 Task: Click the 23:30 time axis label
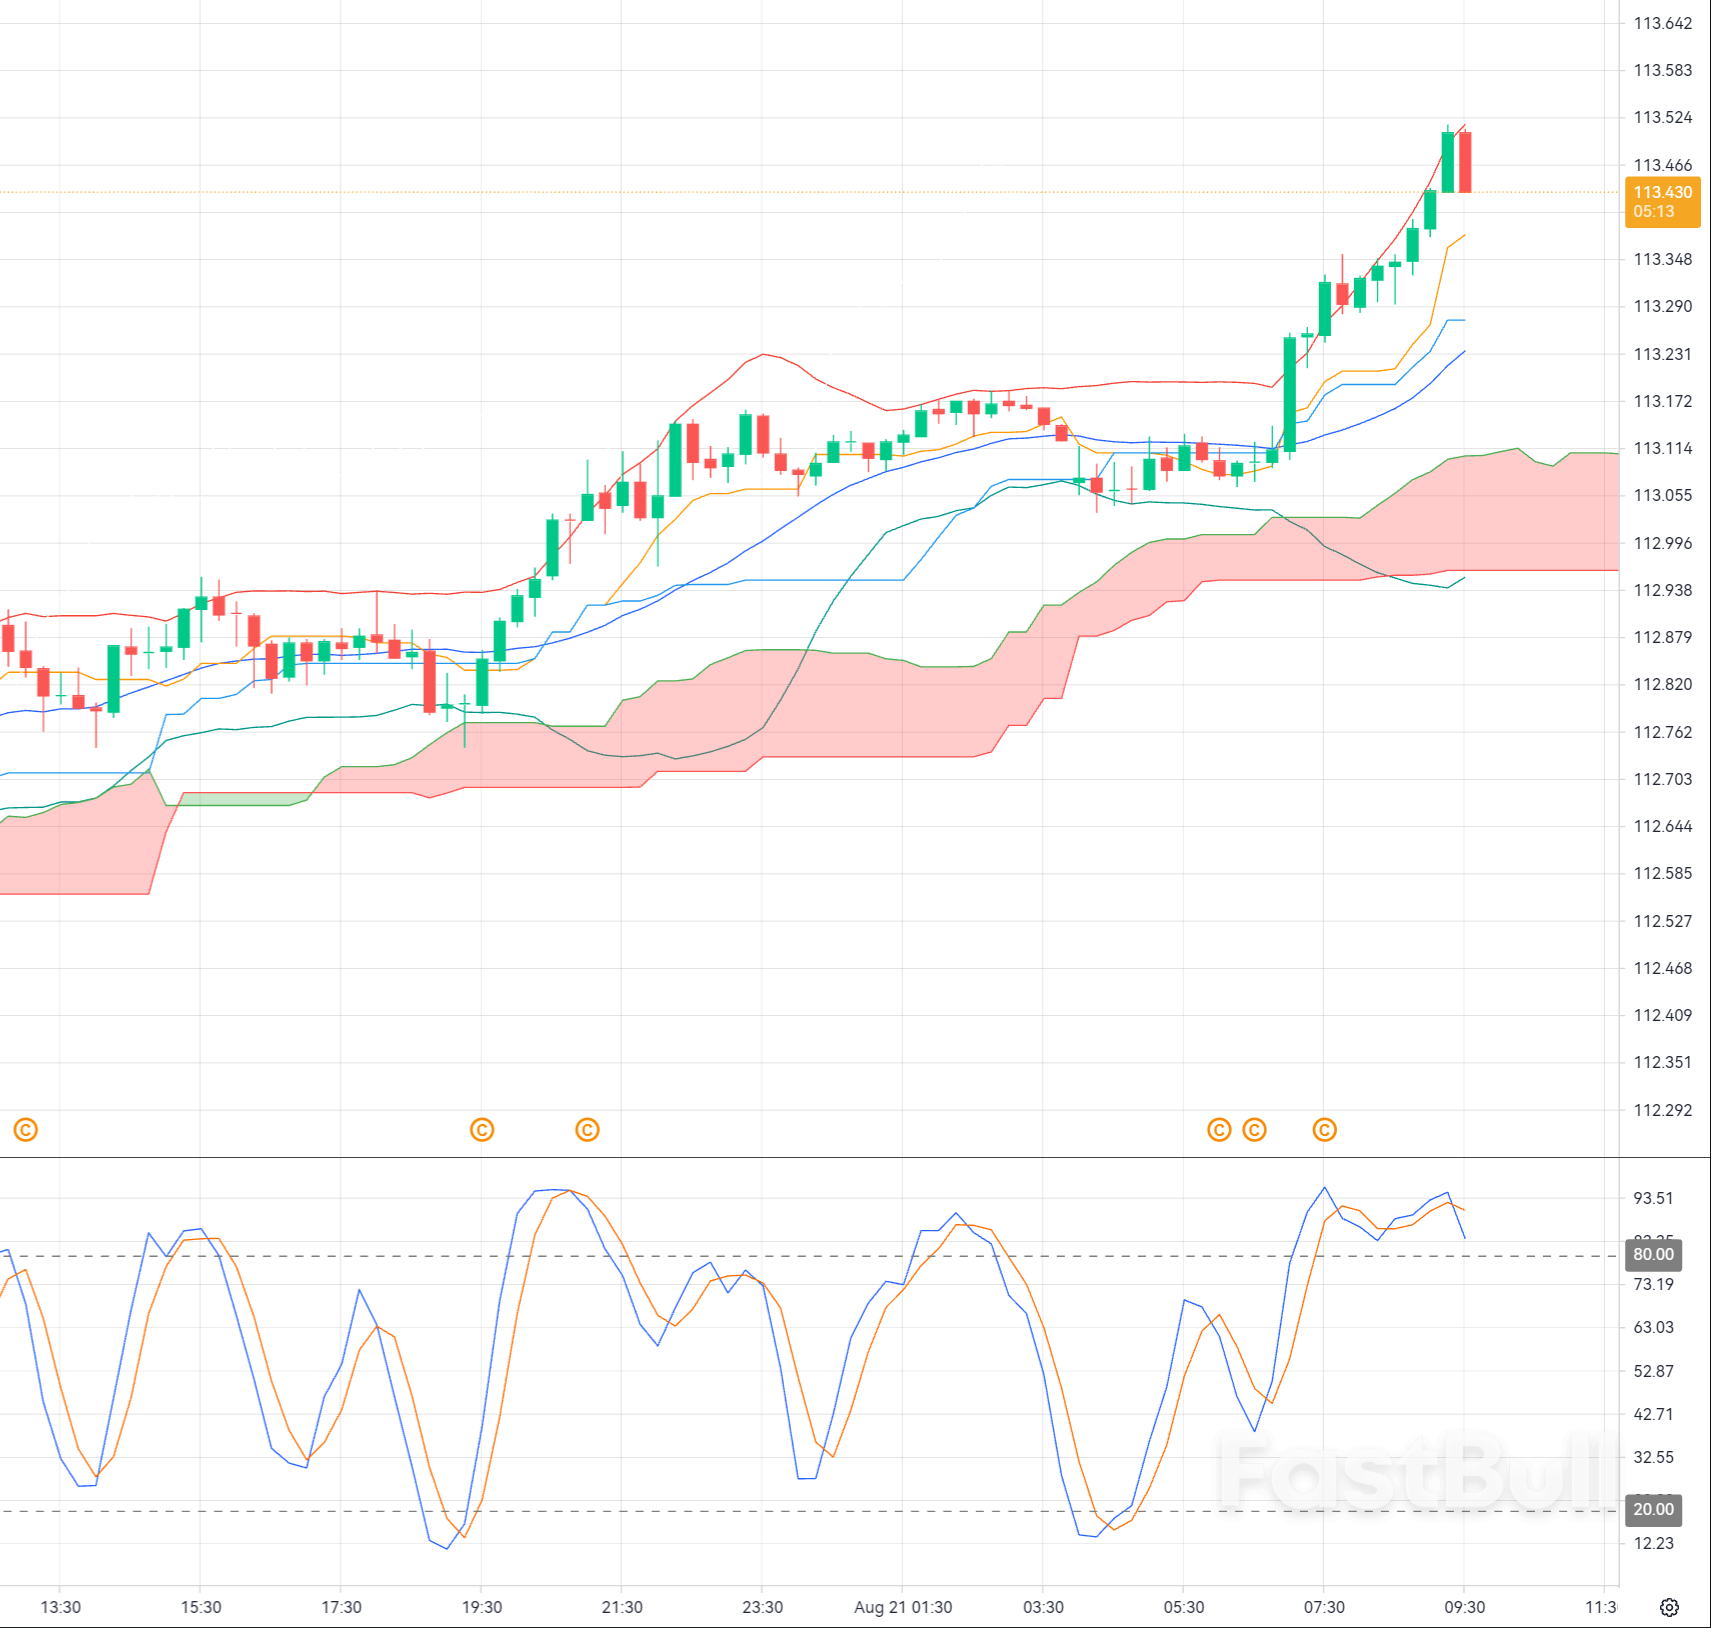(x=763, y=1607)
